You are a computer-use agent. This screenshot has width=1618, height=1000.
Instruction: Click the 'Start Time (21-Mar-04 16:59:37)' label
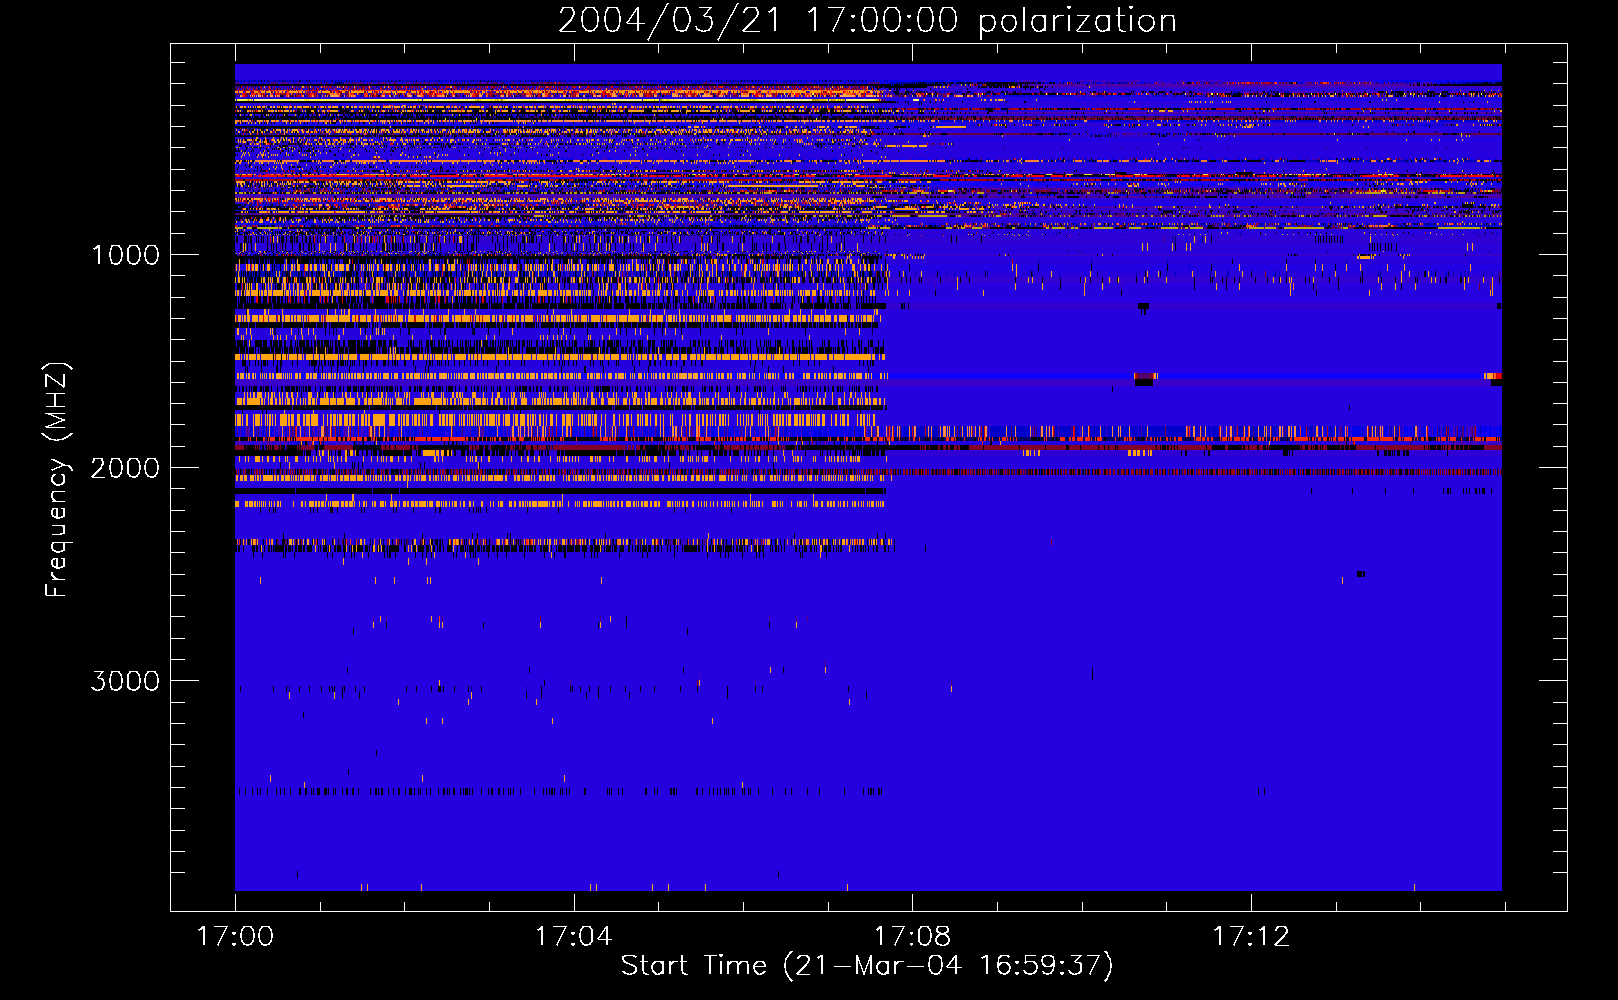click(867, 966)
